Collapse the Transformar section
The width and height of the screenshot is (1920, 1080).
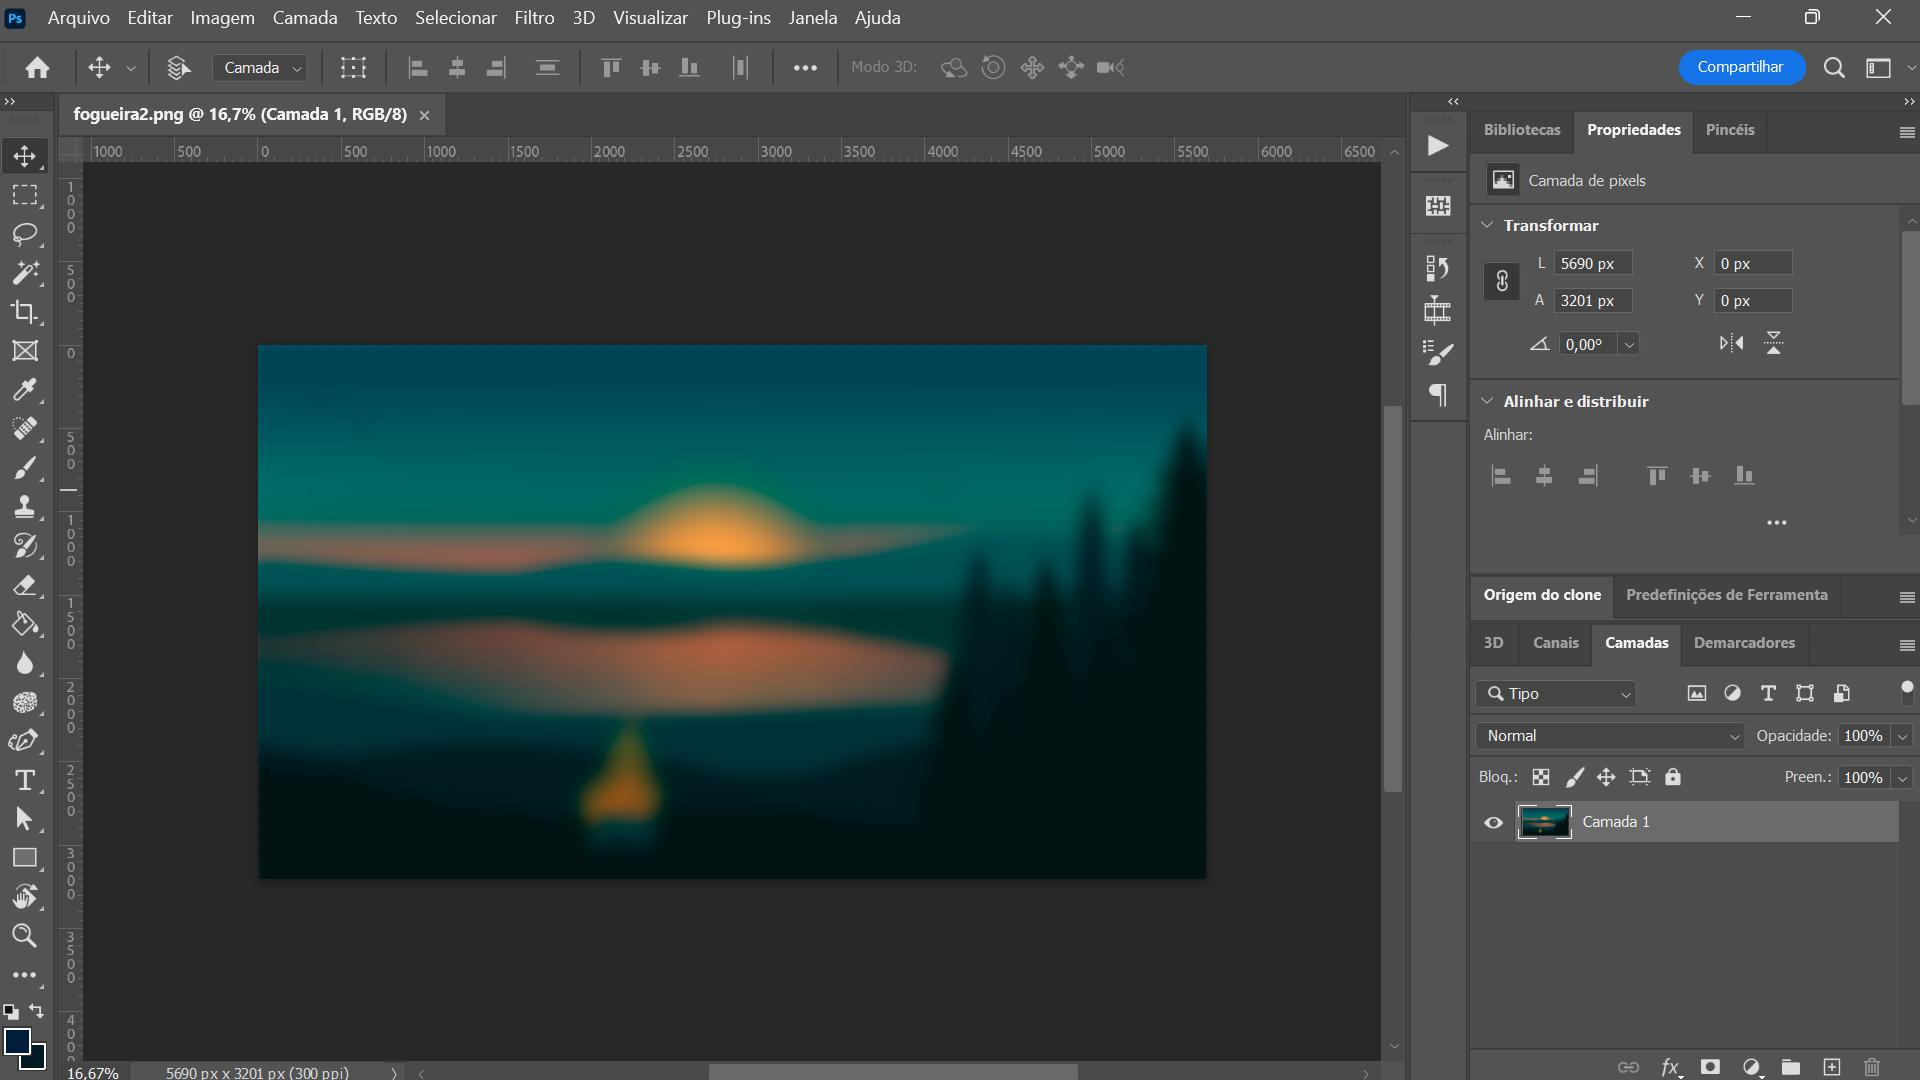tap(1488, 225)
